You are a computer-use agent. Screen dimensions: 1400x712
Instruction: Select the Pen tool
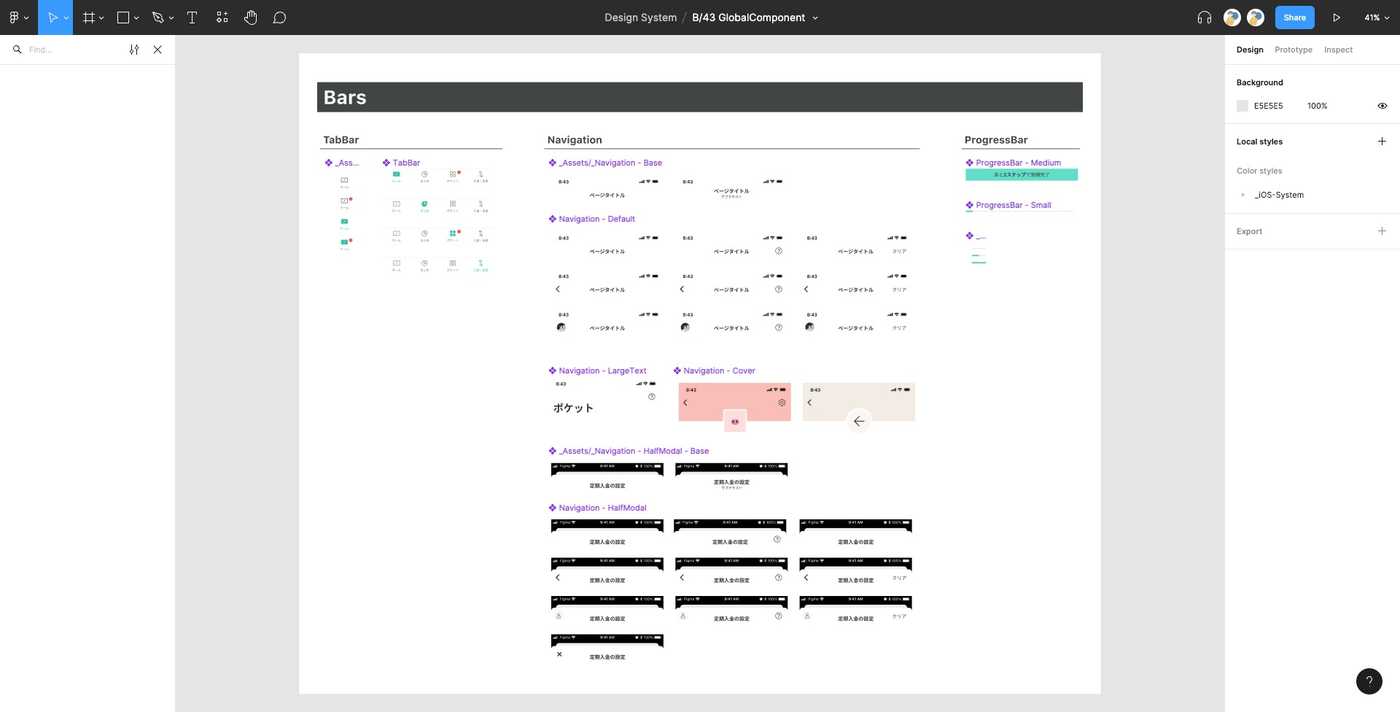(x=156, y=17)
